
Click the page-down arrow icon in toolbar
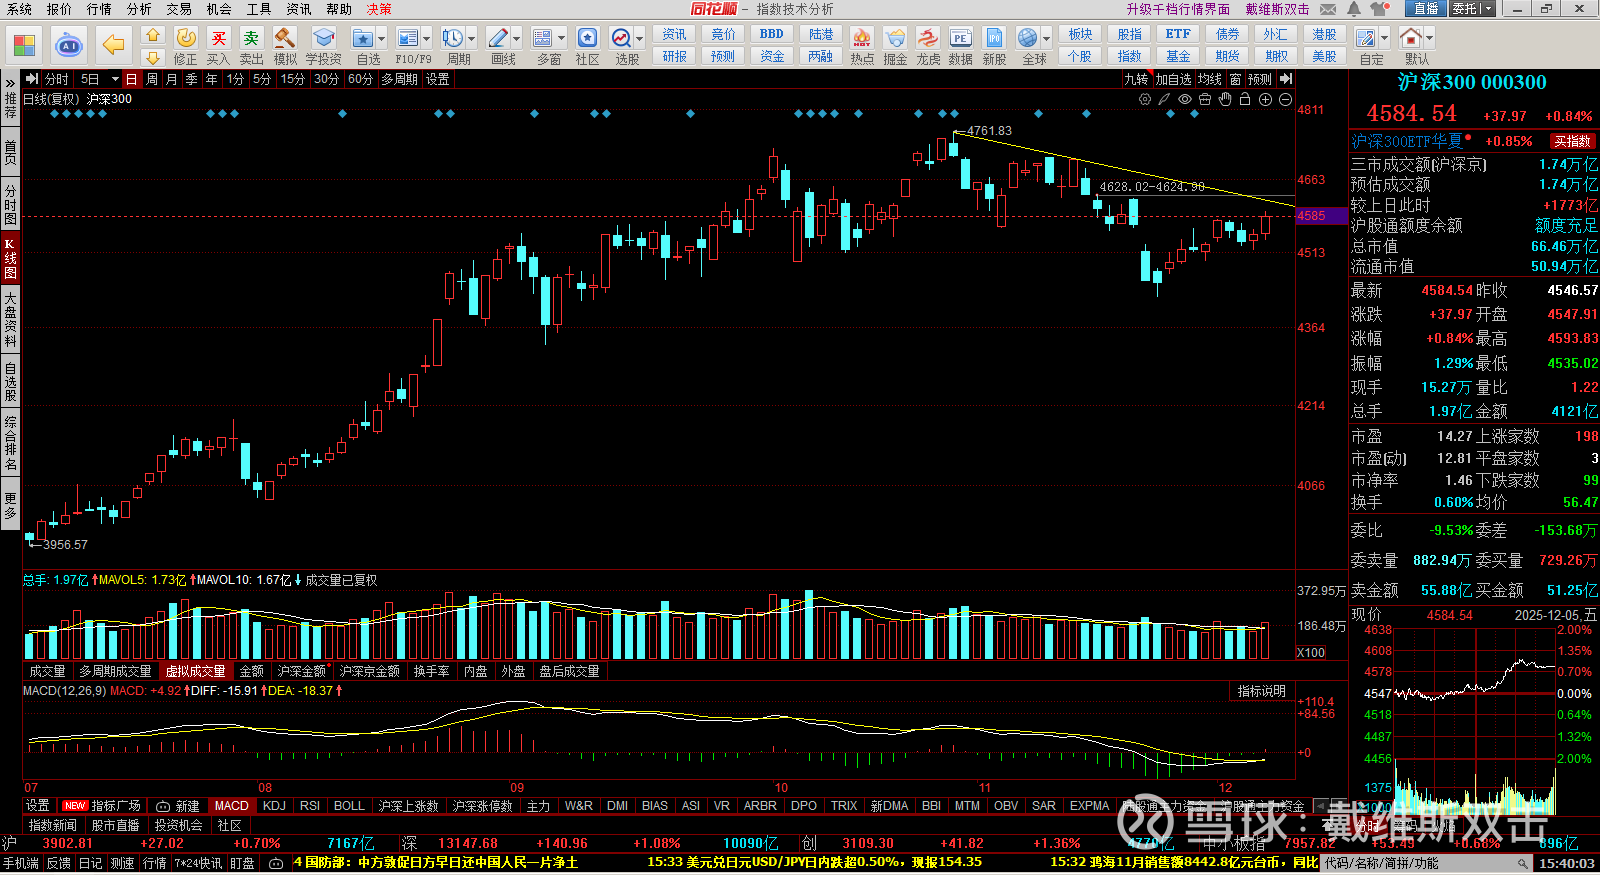coord(153,57)
